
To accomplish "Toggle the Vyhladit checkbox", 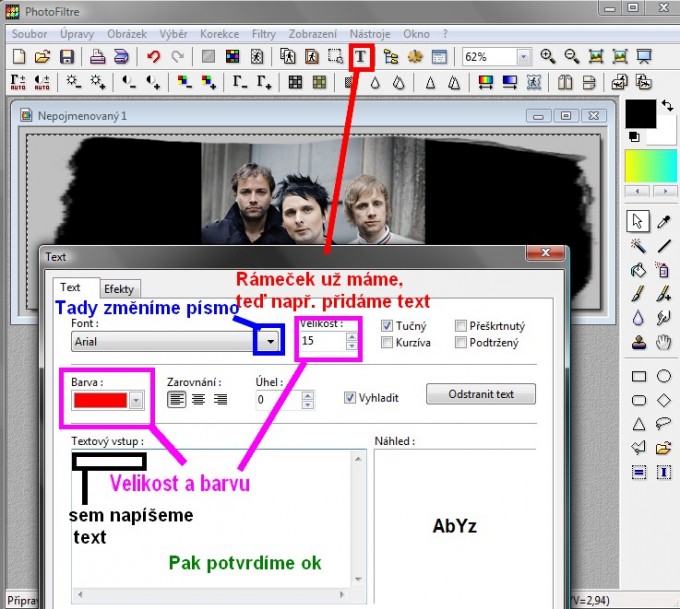I will tap(350, 398).
